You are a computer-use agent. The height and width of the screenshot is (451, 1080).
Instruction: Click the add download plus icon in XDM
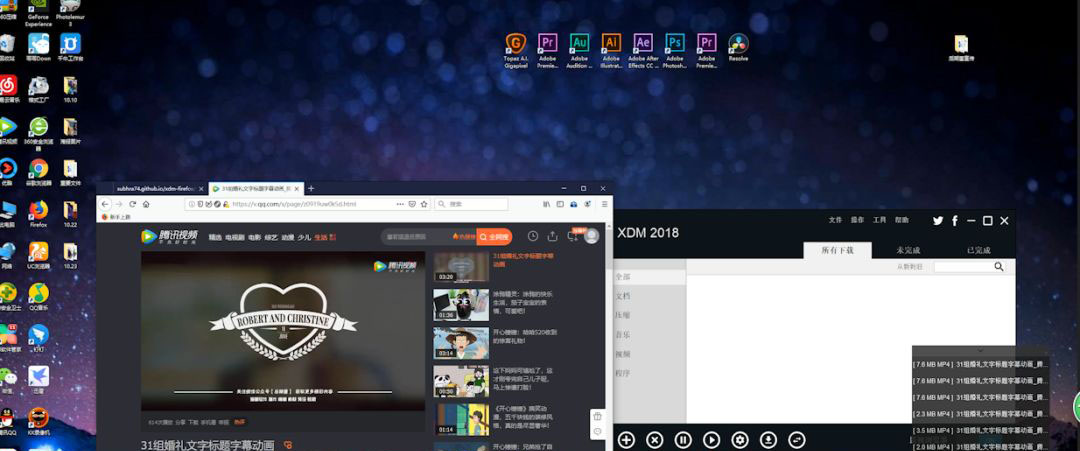(x=626, y=440)
